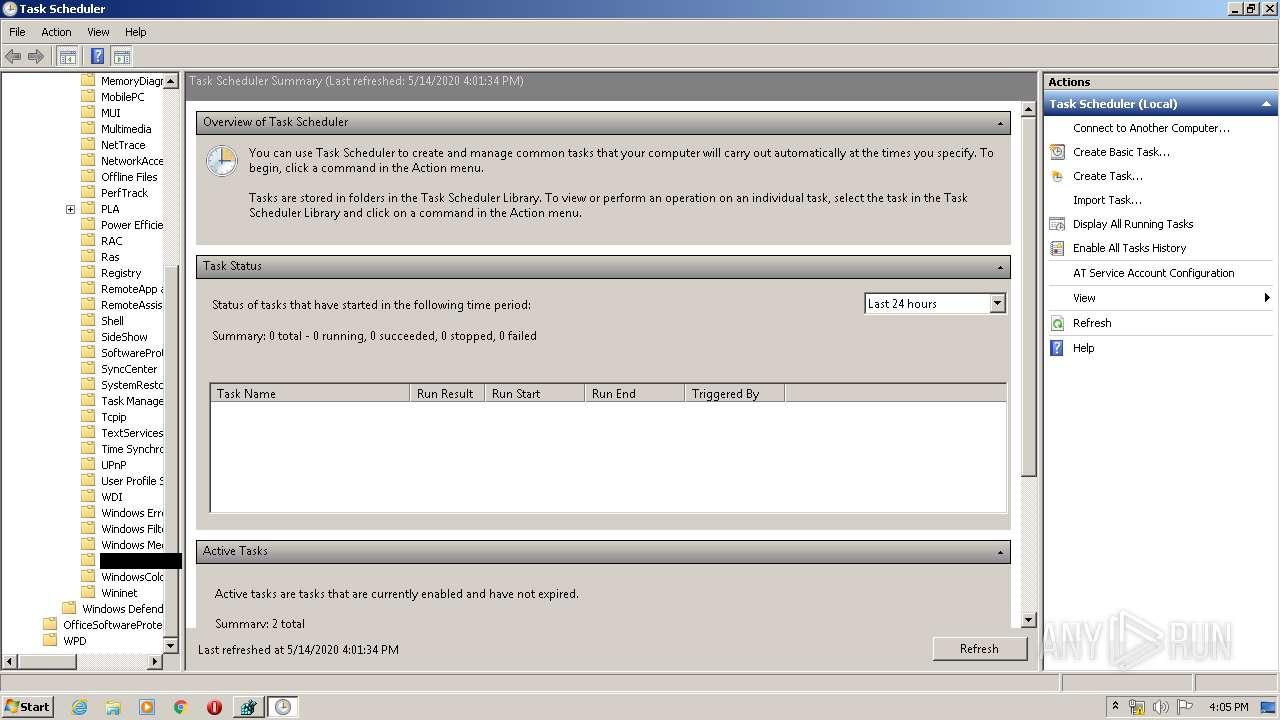Screen dimensions: 1280x720
Task: Collapse Task Scheduler (Local) actions group
Action: pos(1266,104)
